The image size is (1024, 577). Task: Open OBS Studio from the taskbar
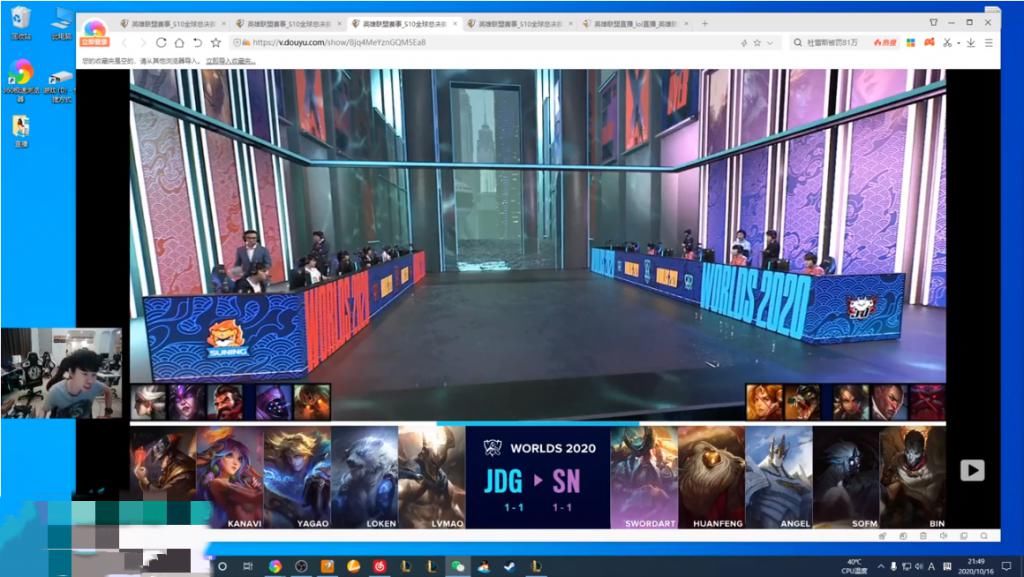click(x=301, y=566)
